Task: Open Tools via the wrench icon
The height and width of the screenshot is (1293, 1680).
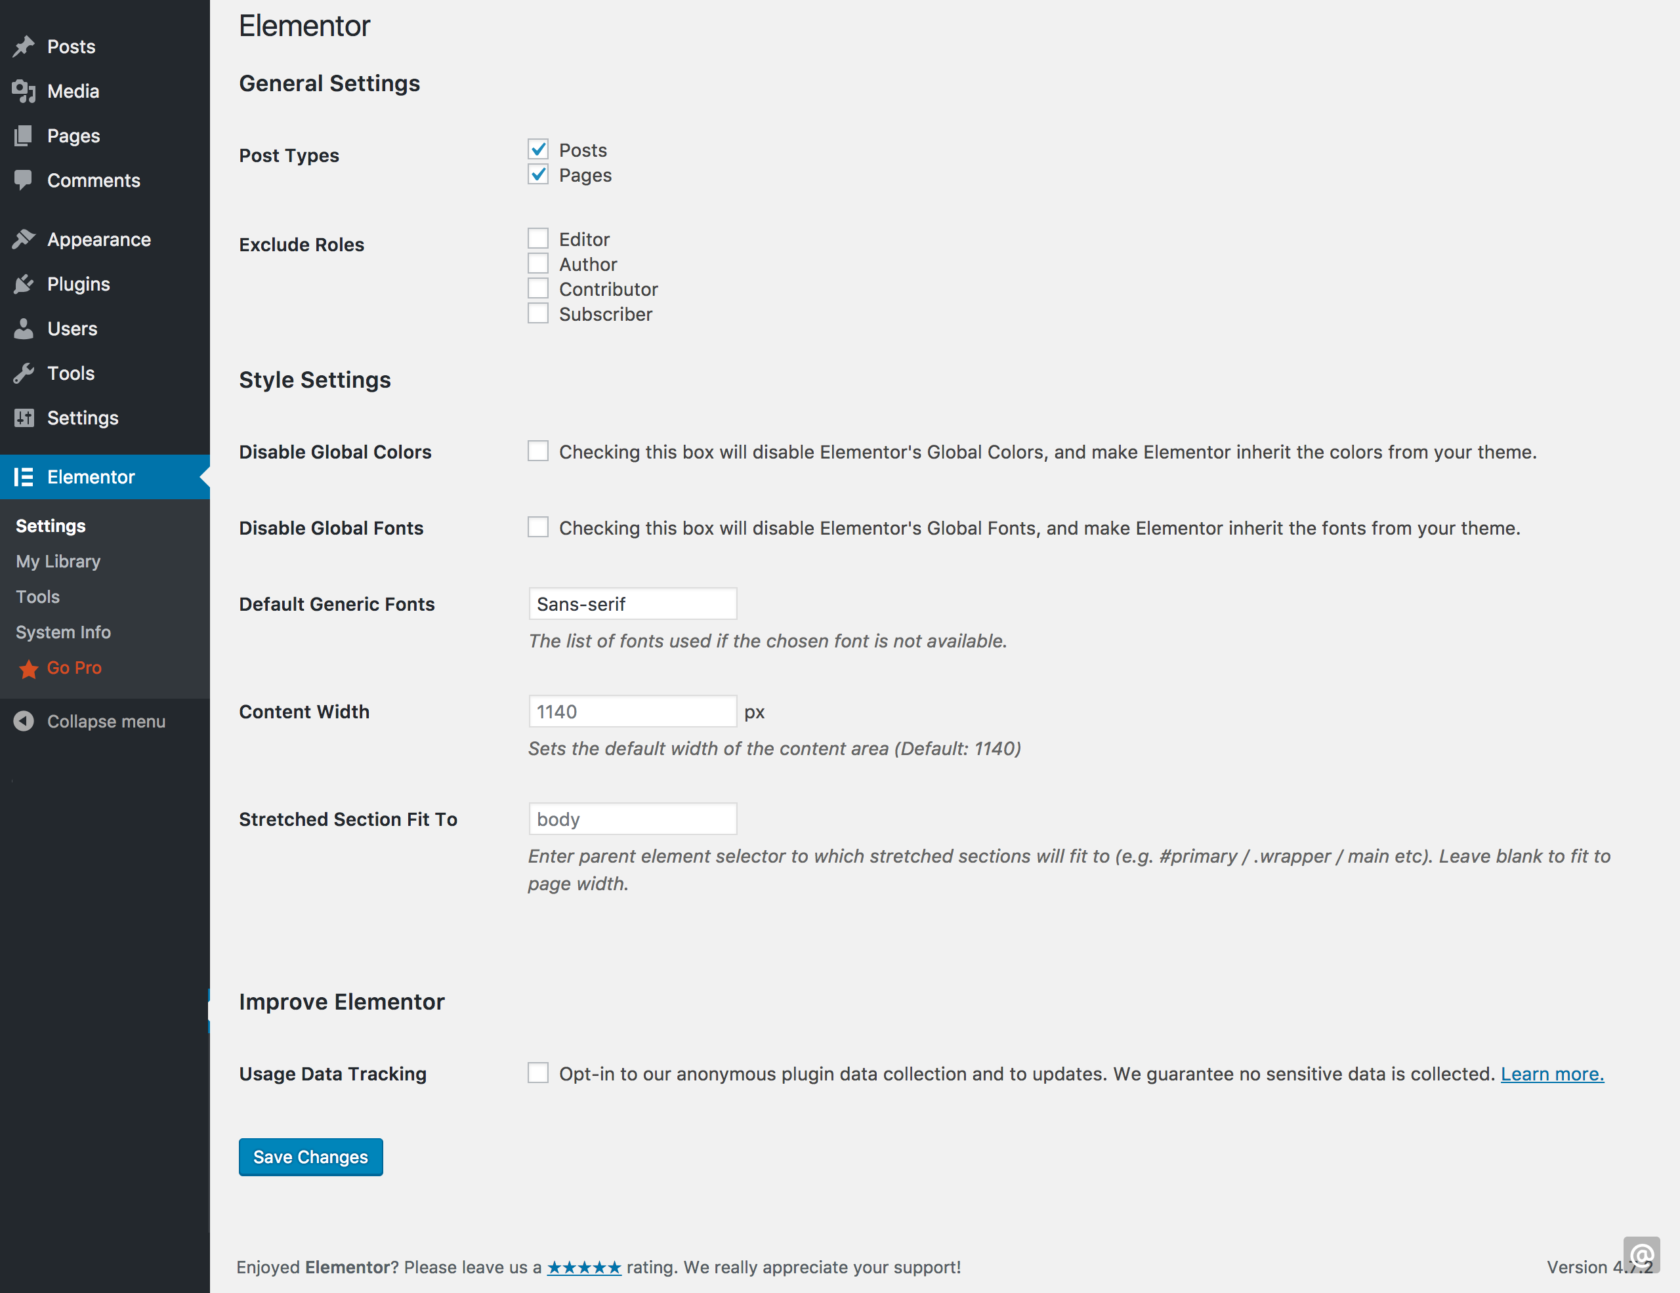Action: (24, 373)
